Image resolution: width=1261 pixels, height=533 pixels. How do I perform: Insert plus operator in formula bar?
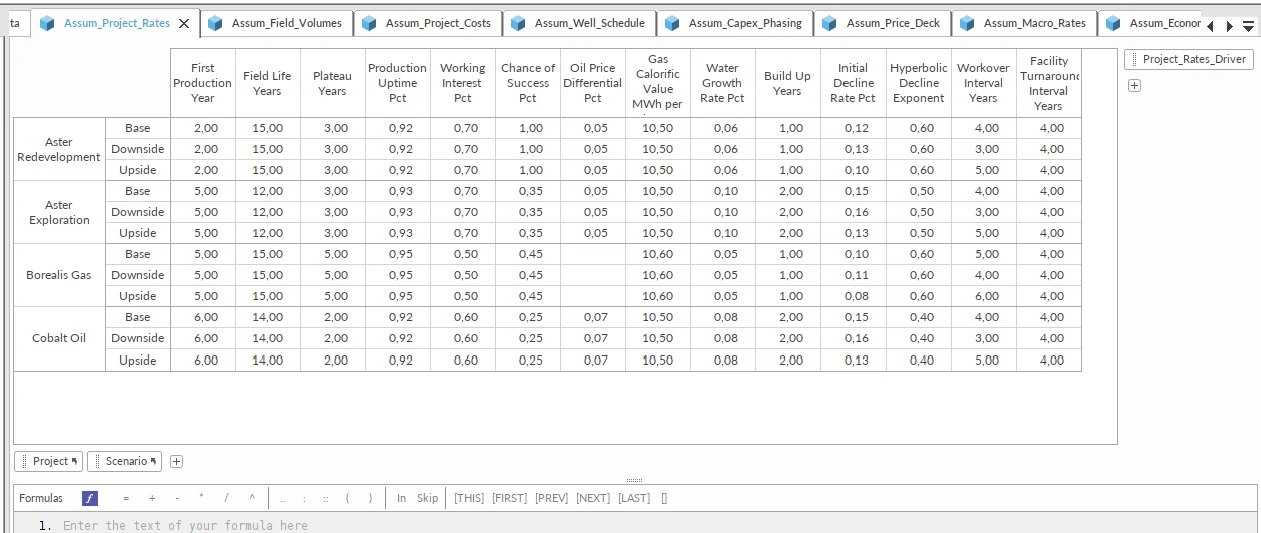click(x=152, y=498)
